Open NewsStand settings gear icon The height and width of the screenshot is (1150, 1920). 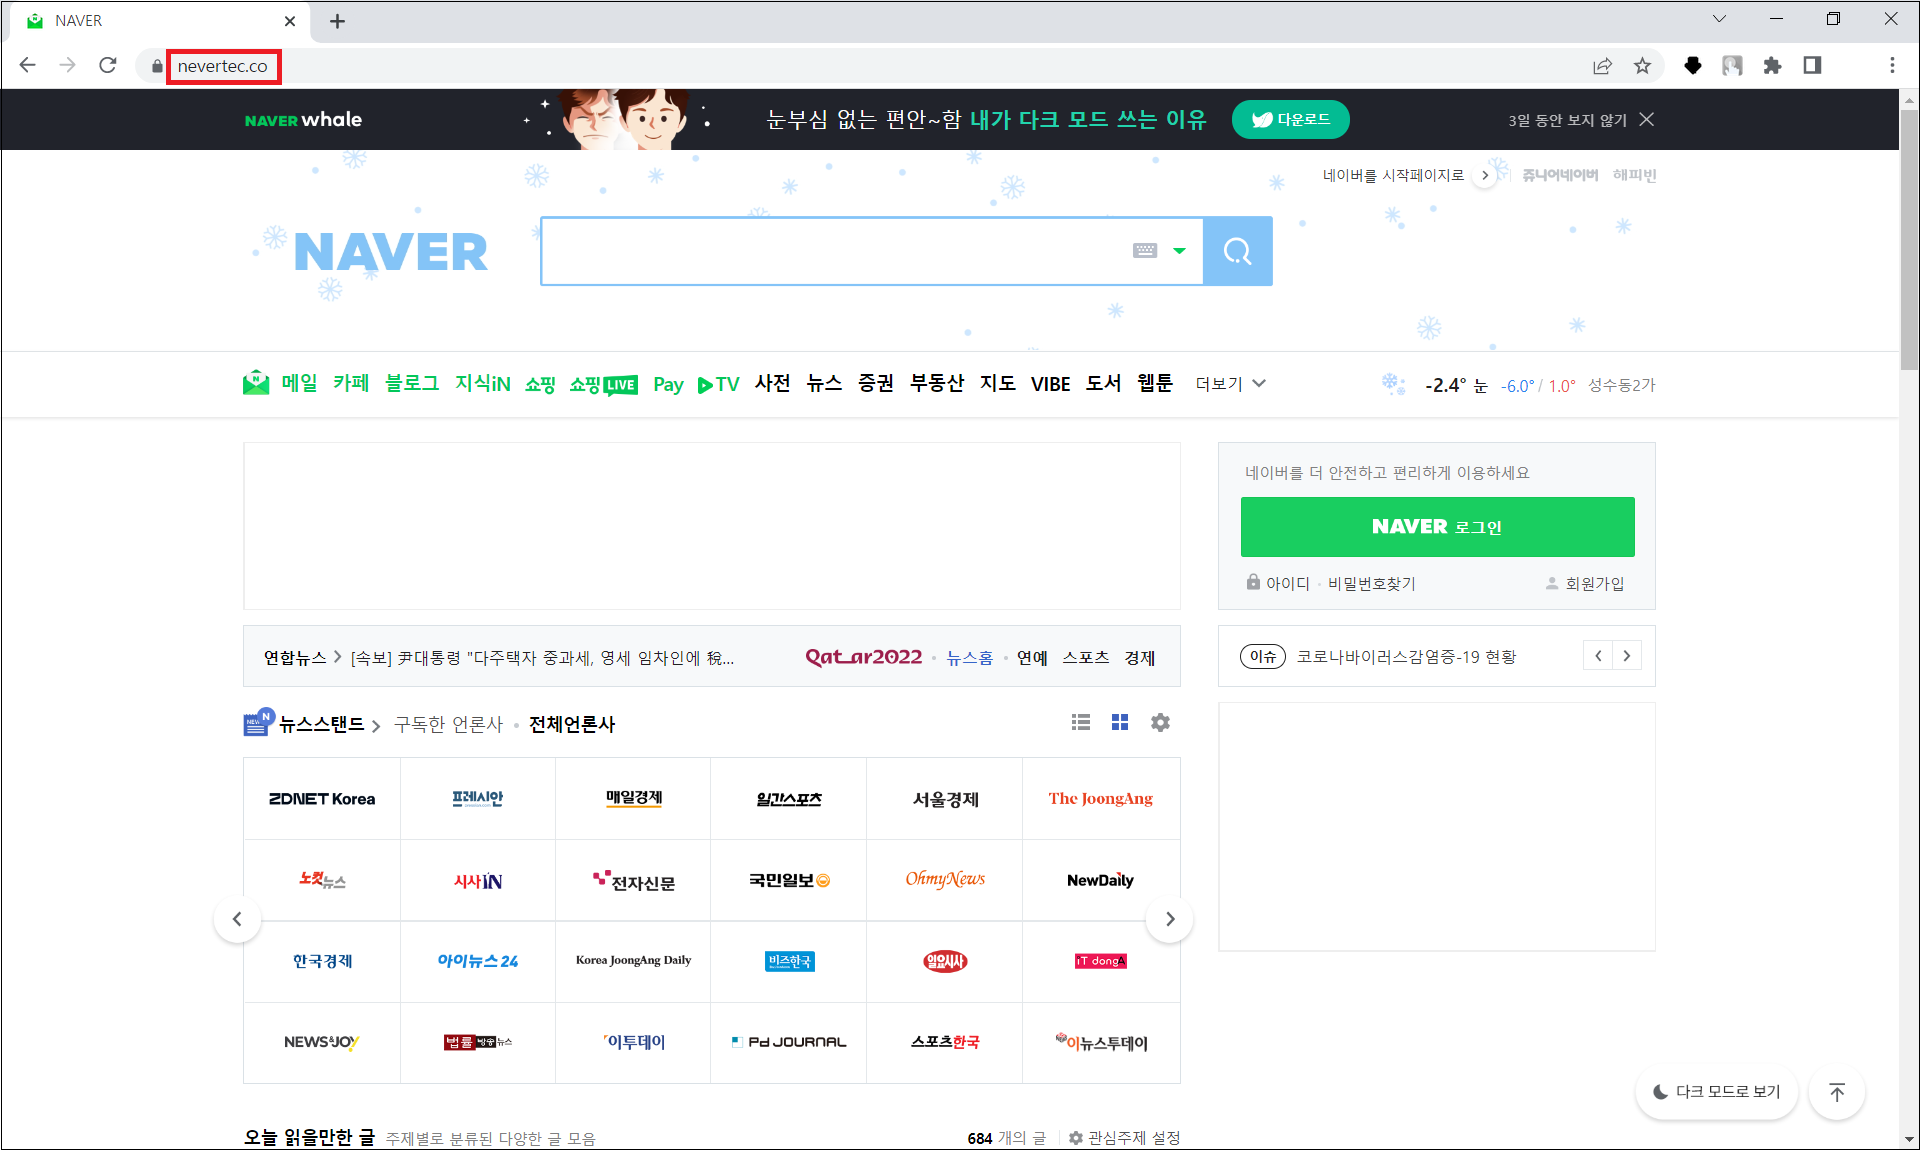click(x=1160, y=722)
